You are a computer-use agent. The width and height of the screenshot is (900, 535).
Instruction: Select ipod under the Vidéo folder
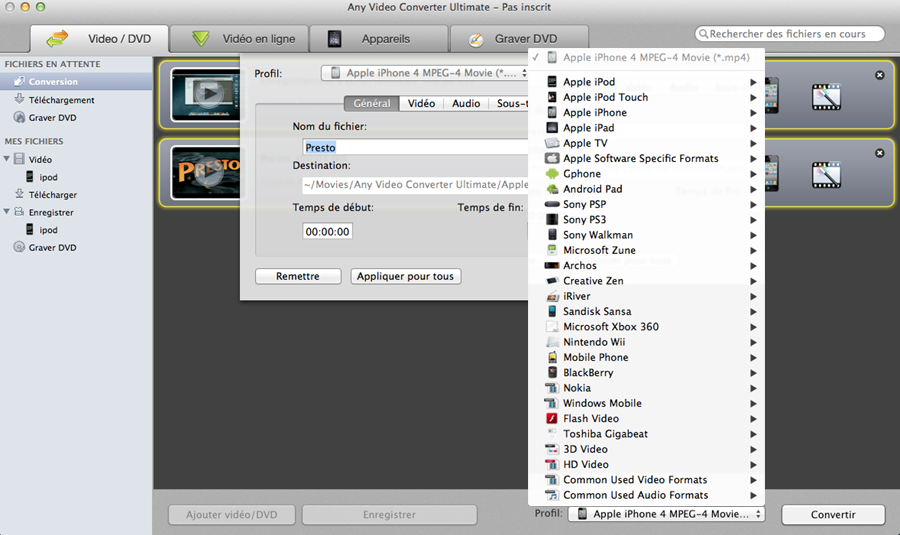(48, 177)
